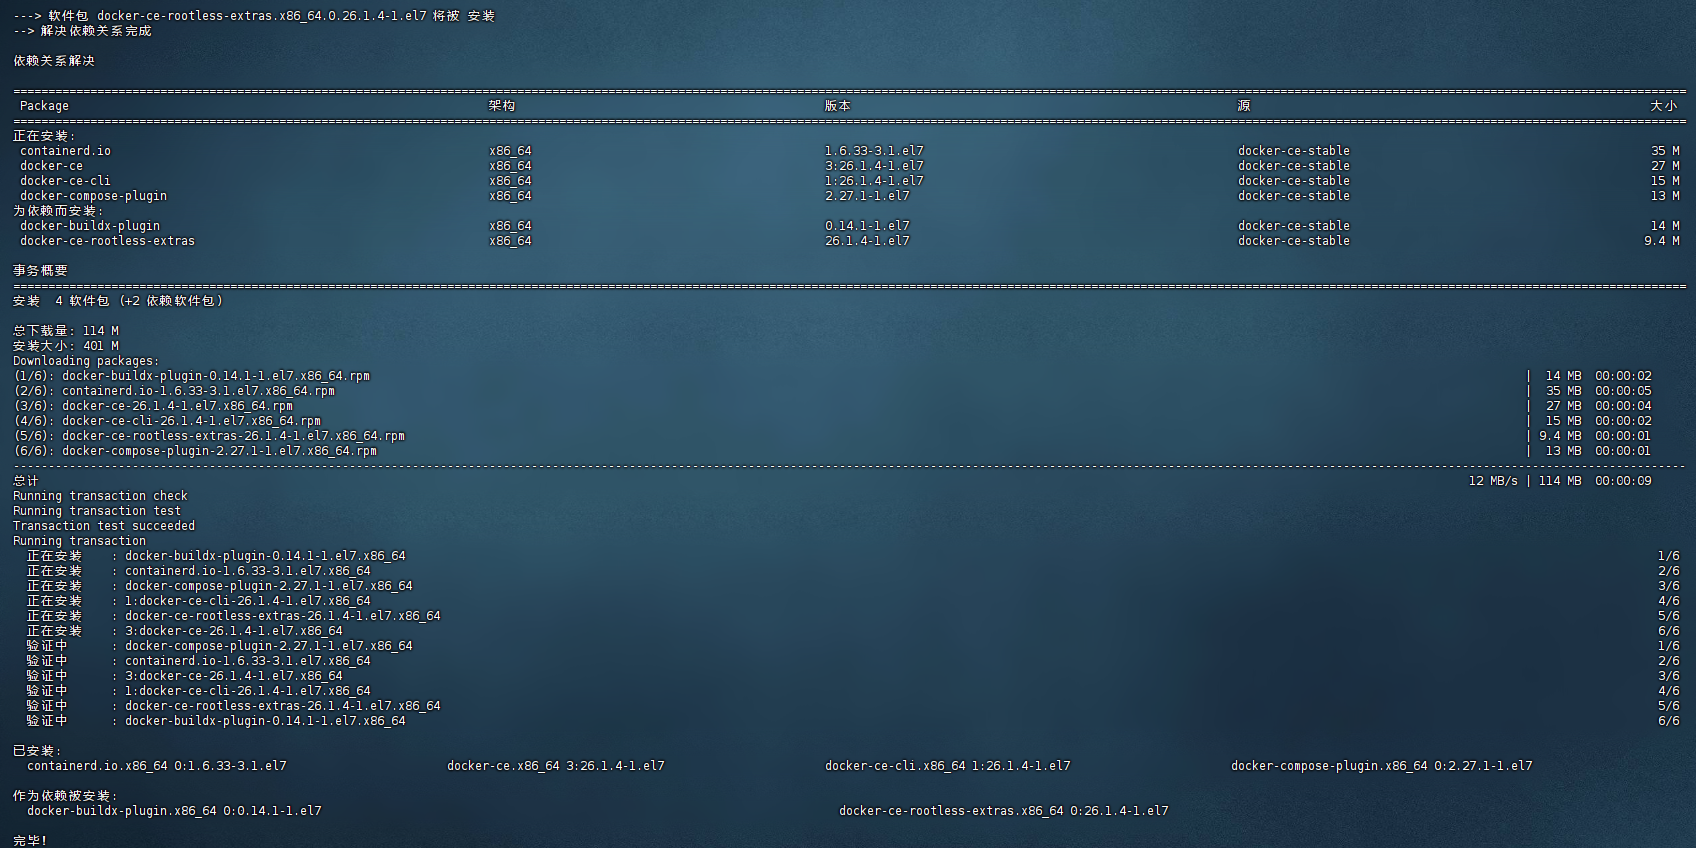Click the '为依赖而安装:' section label
Image resolution: width=1696 pixels, height=848 pixels.
click(x=58, y=211)
